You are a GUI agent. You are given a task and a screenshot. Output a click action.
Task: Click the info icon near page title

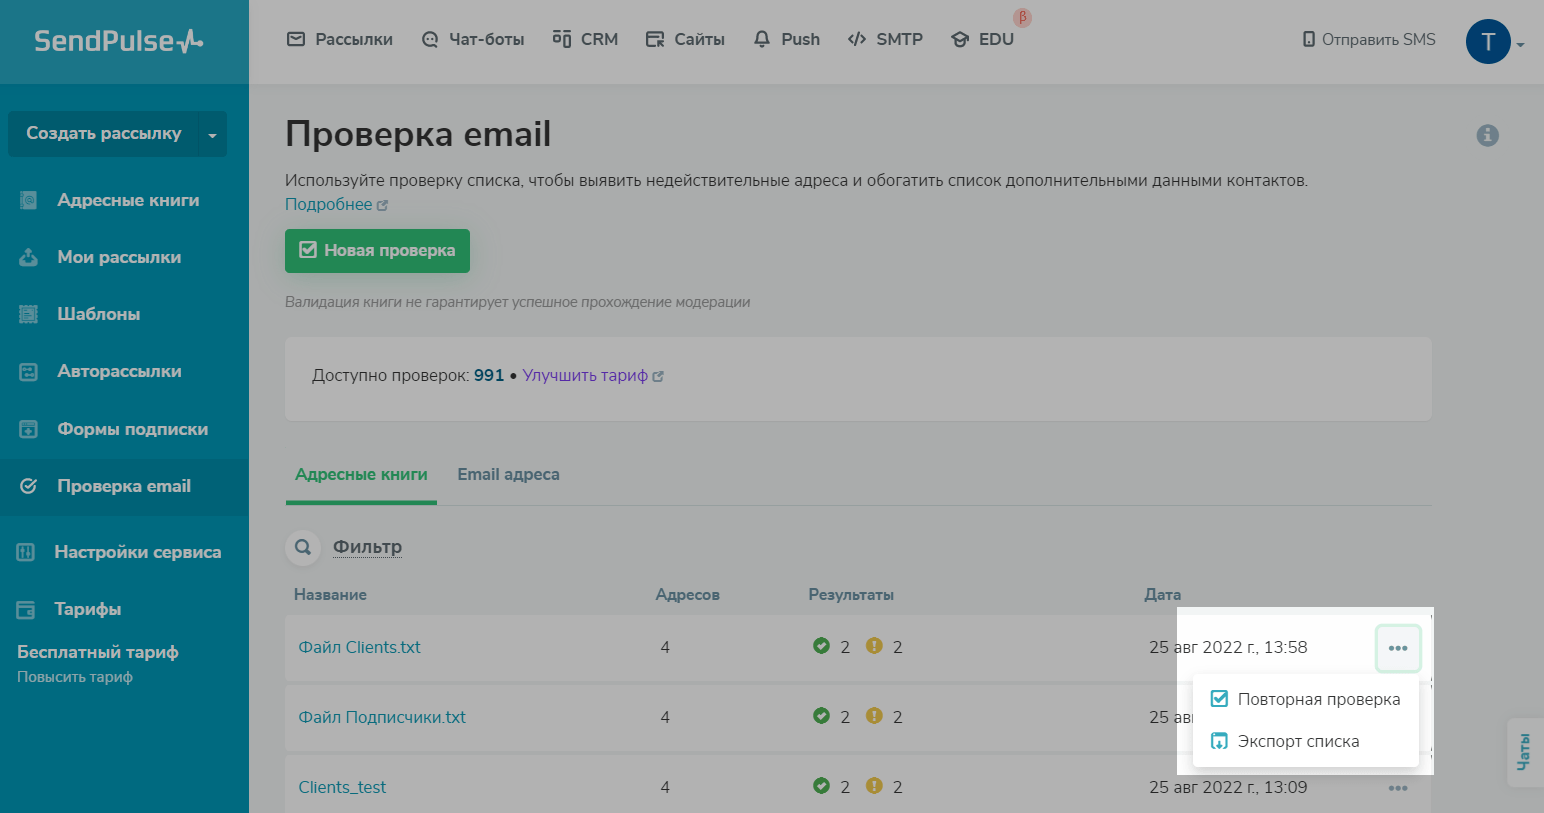click(x=1487, y=135)
